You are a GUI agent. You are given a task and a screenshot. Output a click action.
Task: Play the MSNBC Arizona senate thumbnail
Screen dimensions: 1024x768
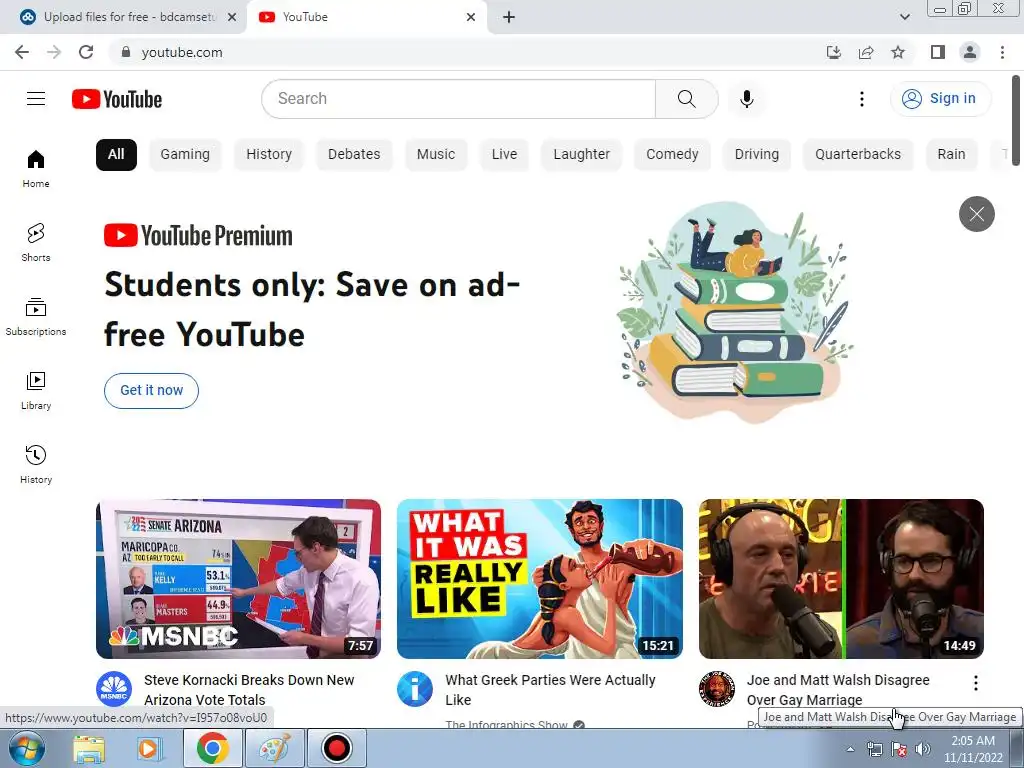pos(238,579)
